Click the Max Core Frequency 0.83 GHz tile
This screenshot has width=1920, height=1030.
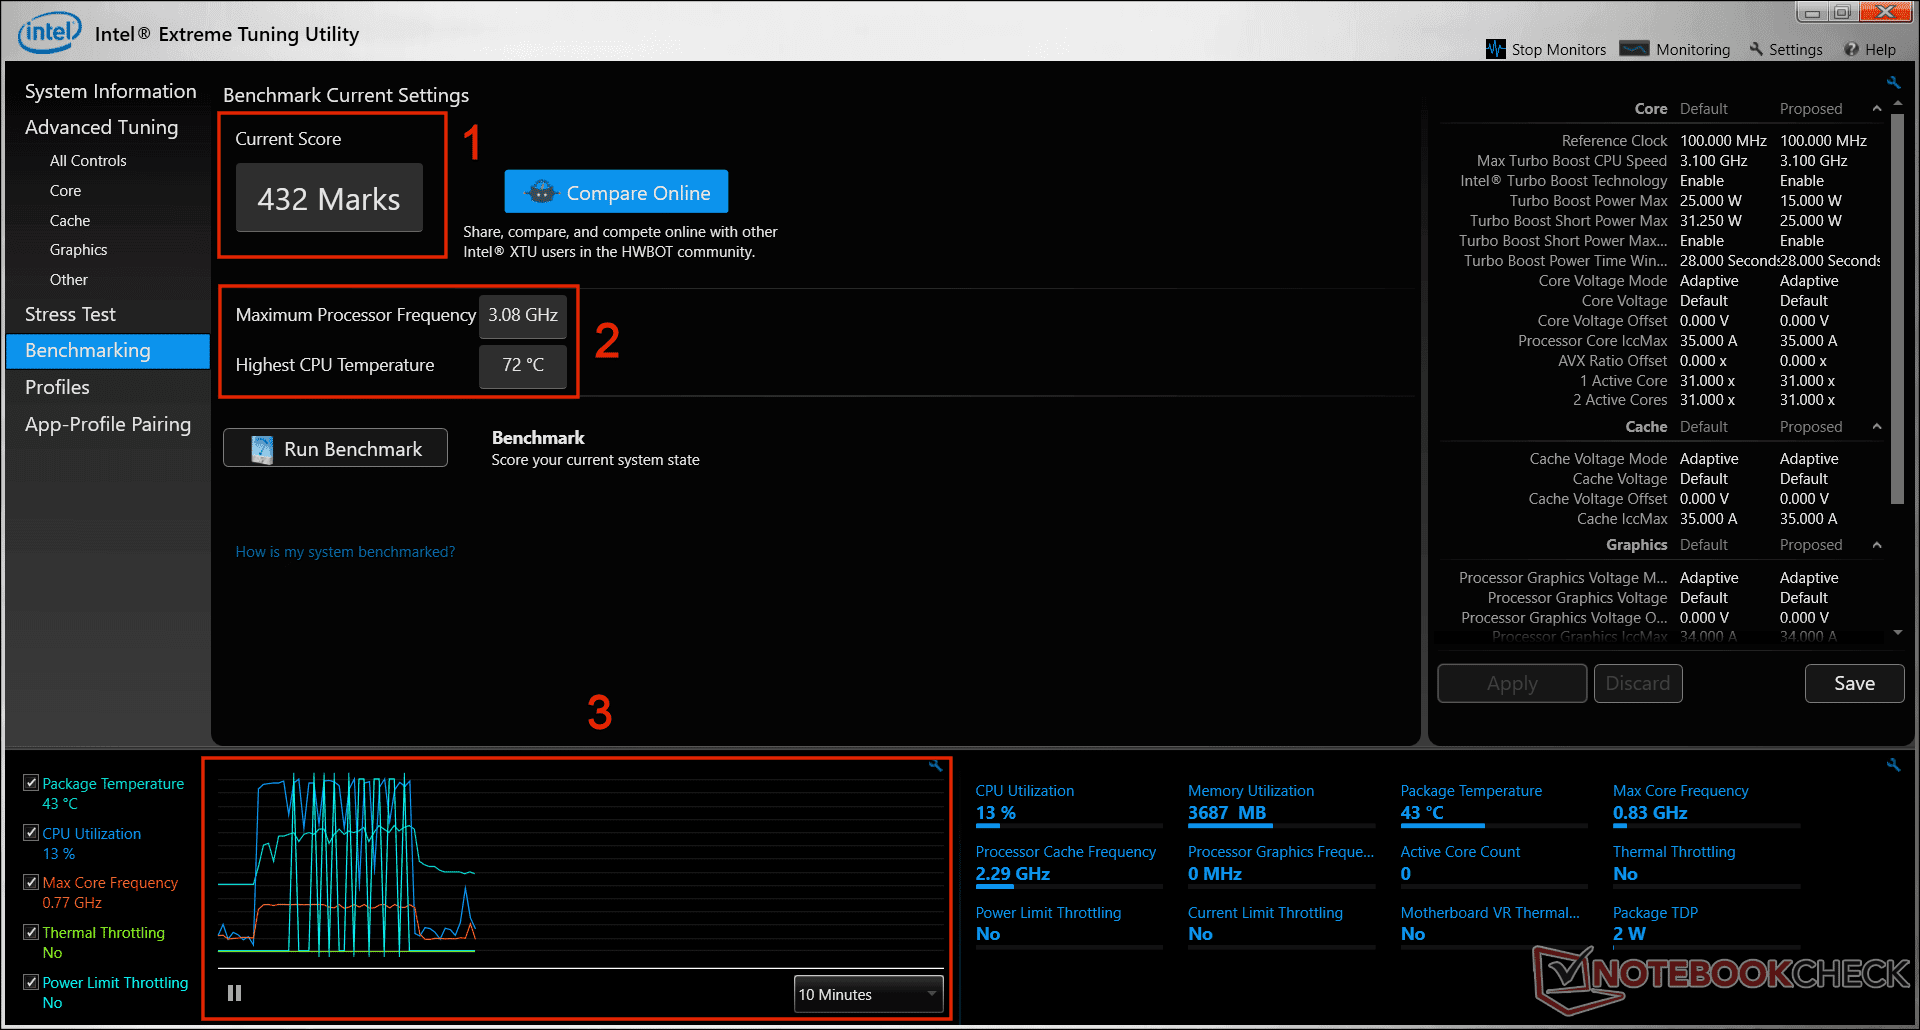click(x=1706, y=804)
